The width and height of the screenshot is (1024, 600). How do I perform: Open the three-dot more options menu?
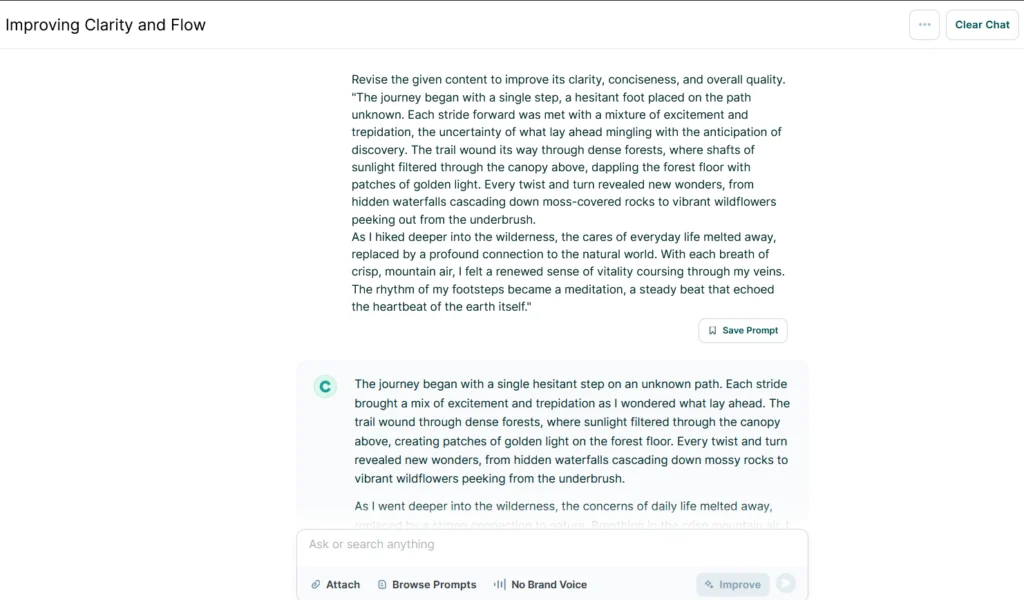[x=924, y=25]
